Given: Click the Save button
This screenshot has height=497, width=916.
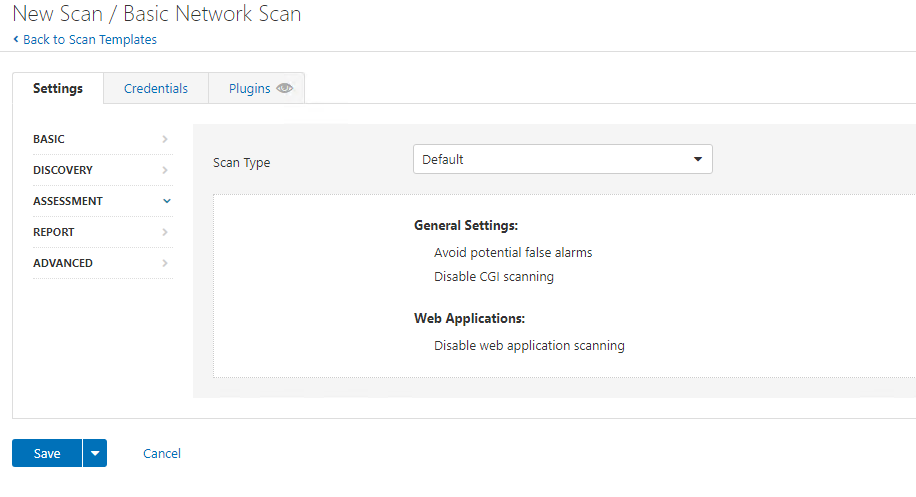Looking at the screenshot, I should point(47,453).
